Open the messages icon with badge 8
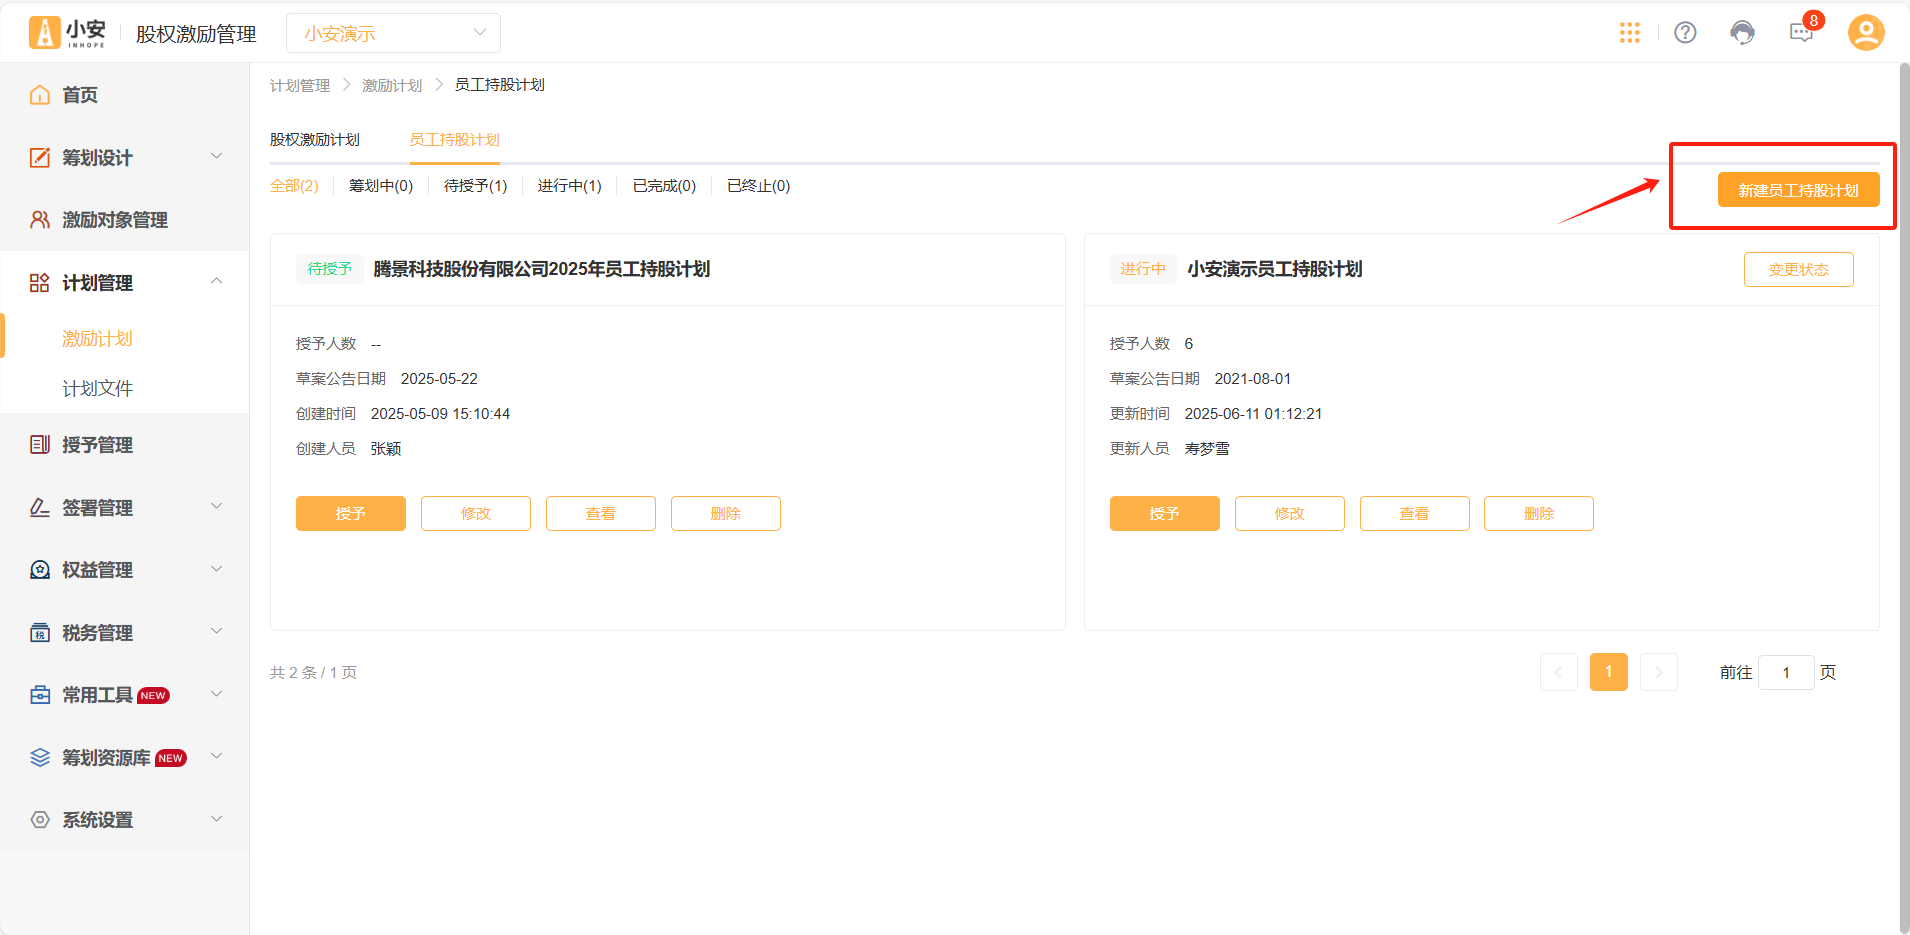Viewport: 1910px width, 935px height. coord(1802,32)
